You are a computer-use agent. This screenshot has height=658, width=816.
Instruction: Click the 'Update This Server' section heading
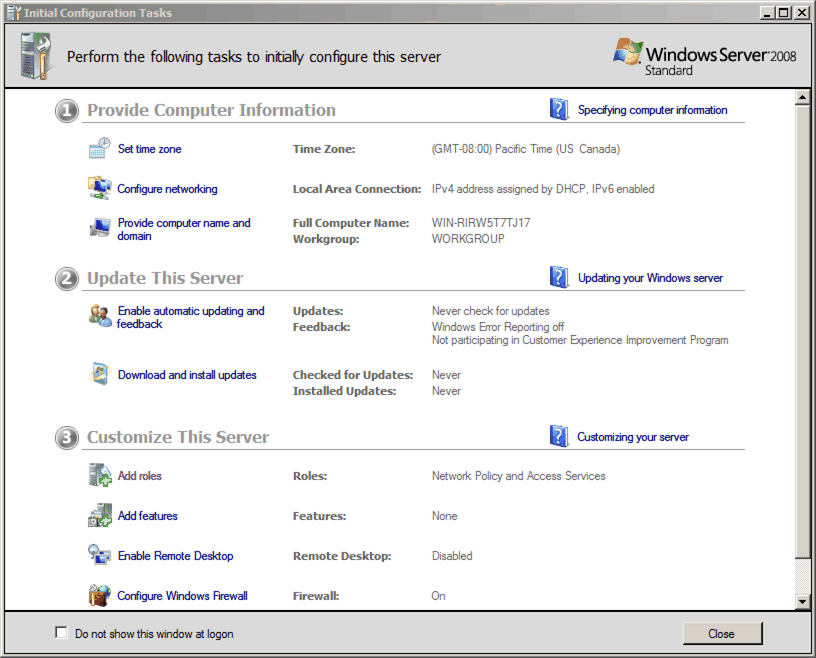pyautogui.click(x=165, y=278)
